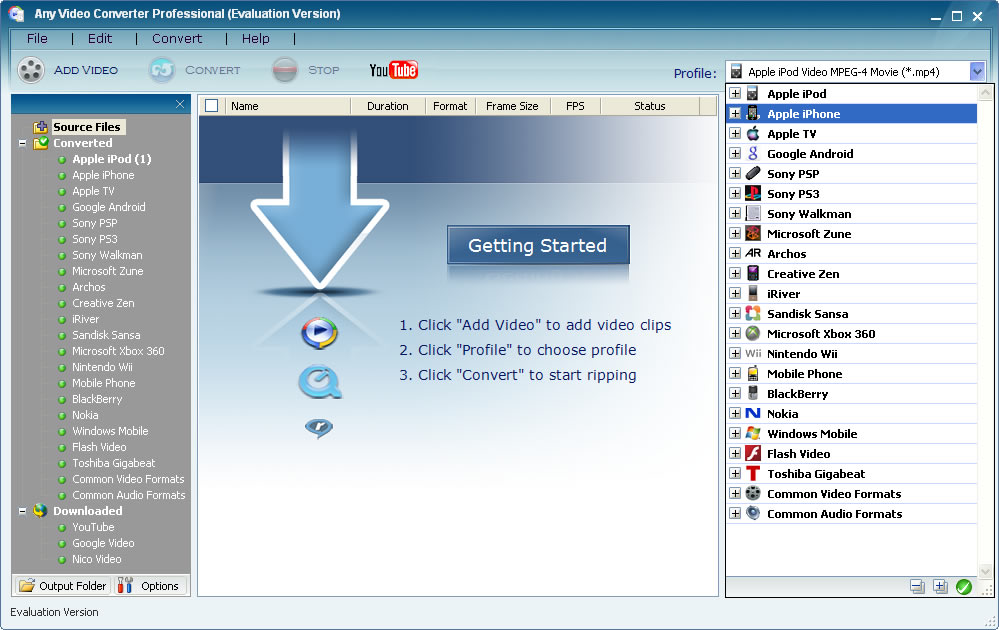
Task: Click the Getting Started button
Action: point(538,245)
